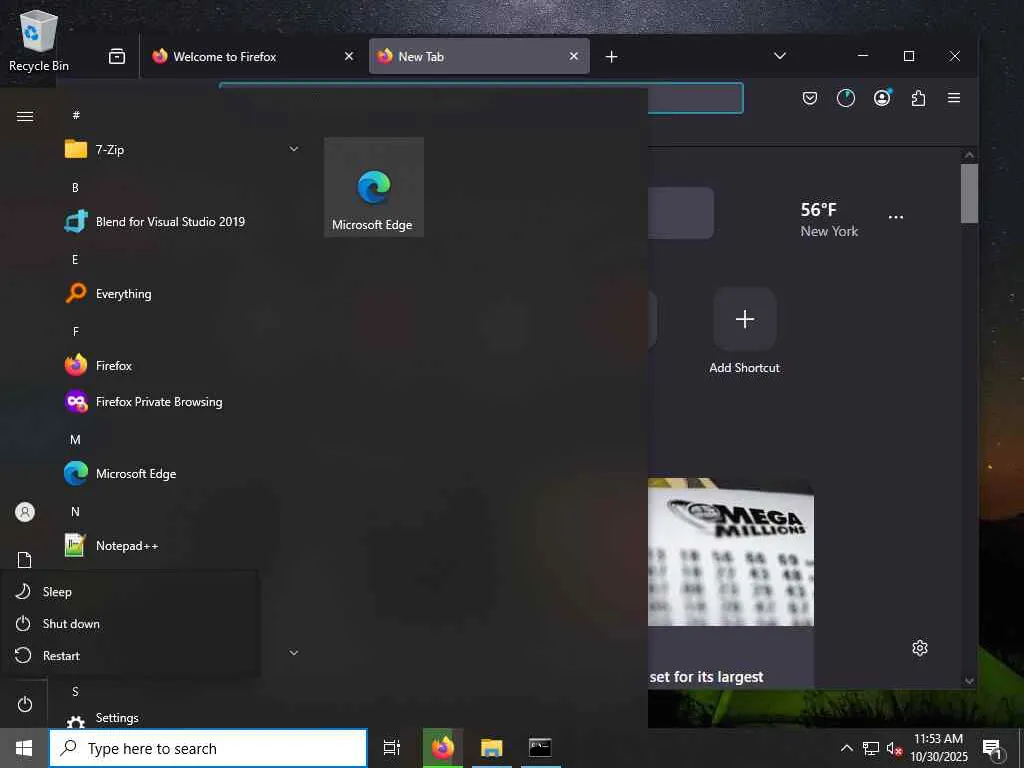Open new tab personalize gear icon

coord(920,648)
